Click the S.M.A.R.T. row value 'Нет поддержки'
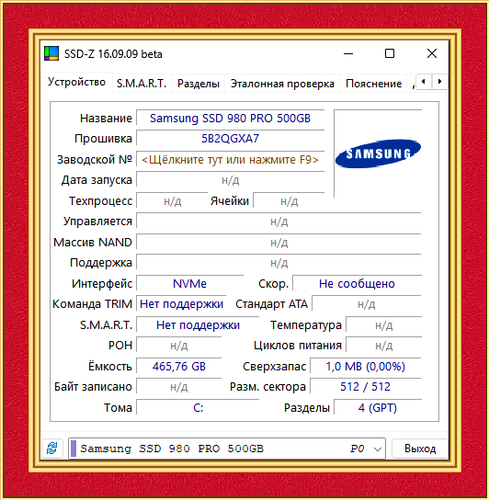 198,325
